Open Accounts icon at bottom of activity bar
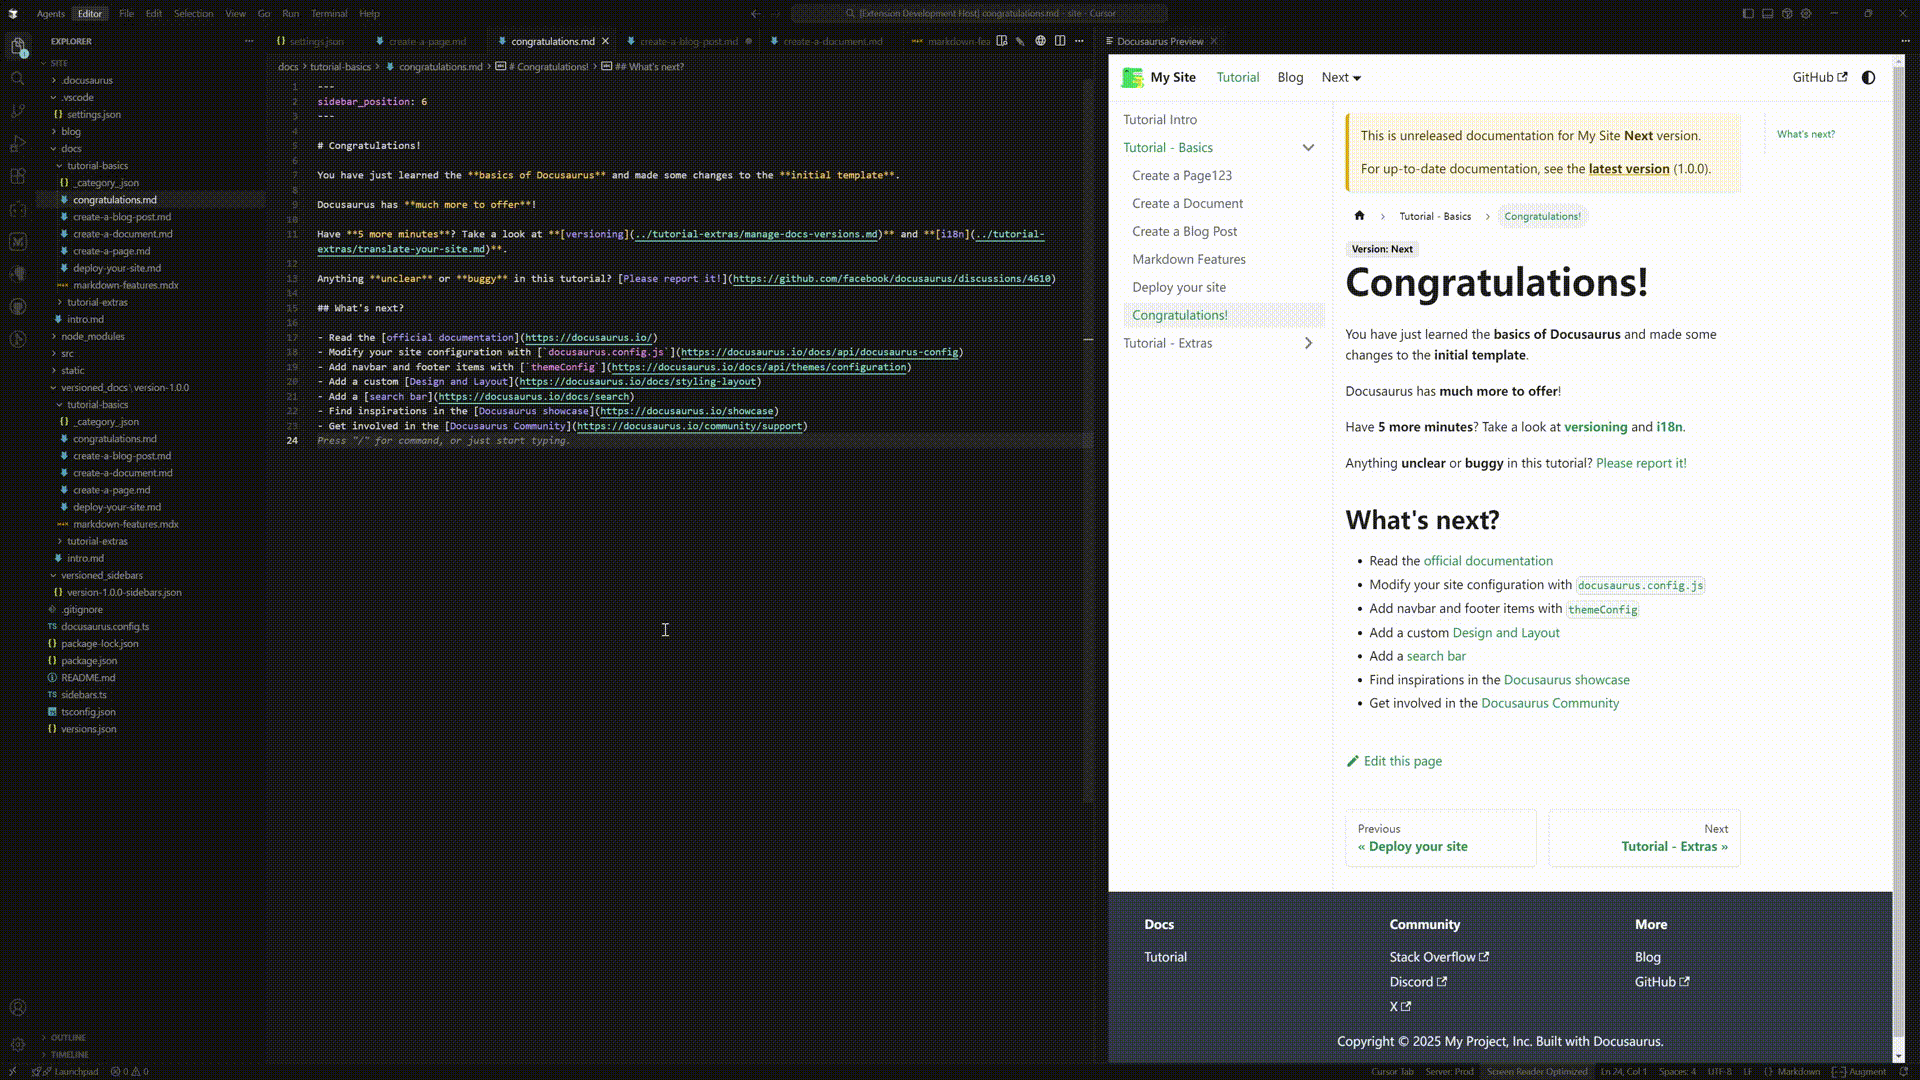The image size is (1920, 1080). coord(17,1008)
